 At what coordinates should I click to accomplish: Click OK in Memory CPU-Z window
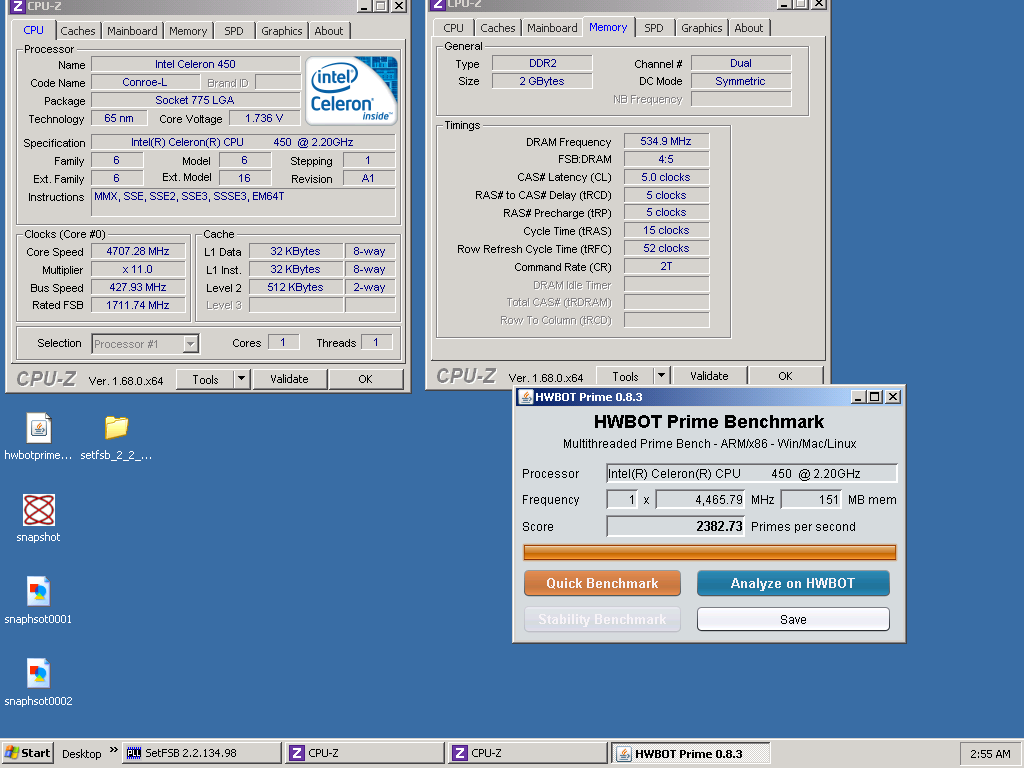[x=785, y=376]
